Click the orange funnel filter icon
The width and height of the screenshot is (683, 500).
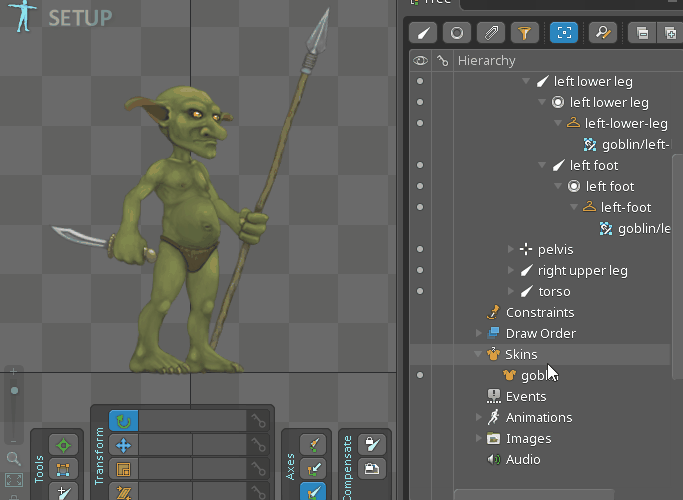524,33
